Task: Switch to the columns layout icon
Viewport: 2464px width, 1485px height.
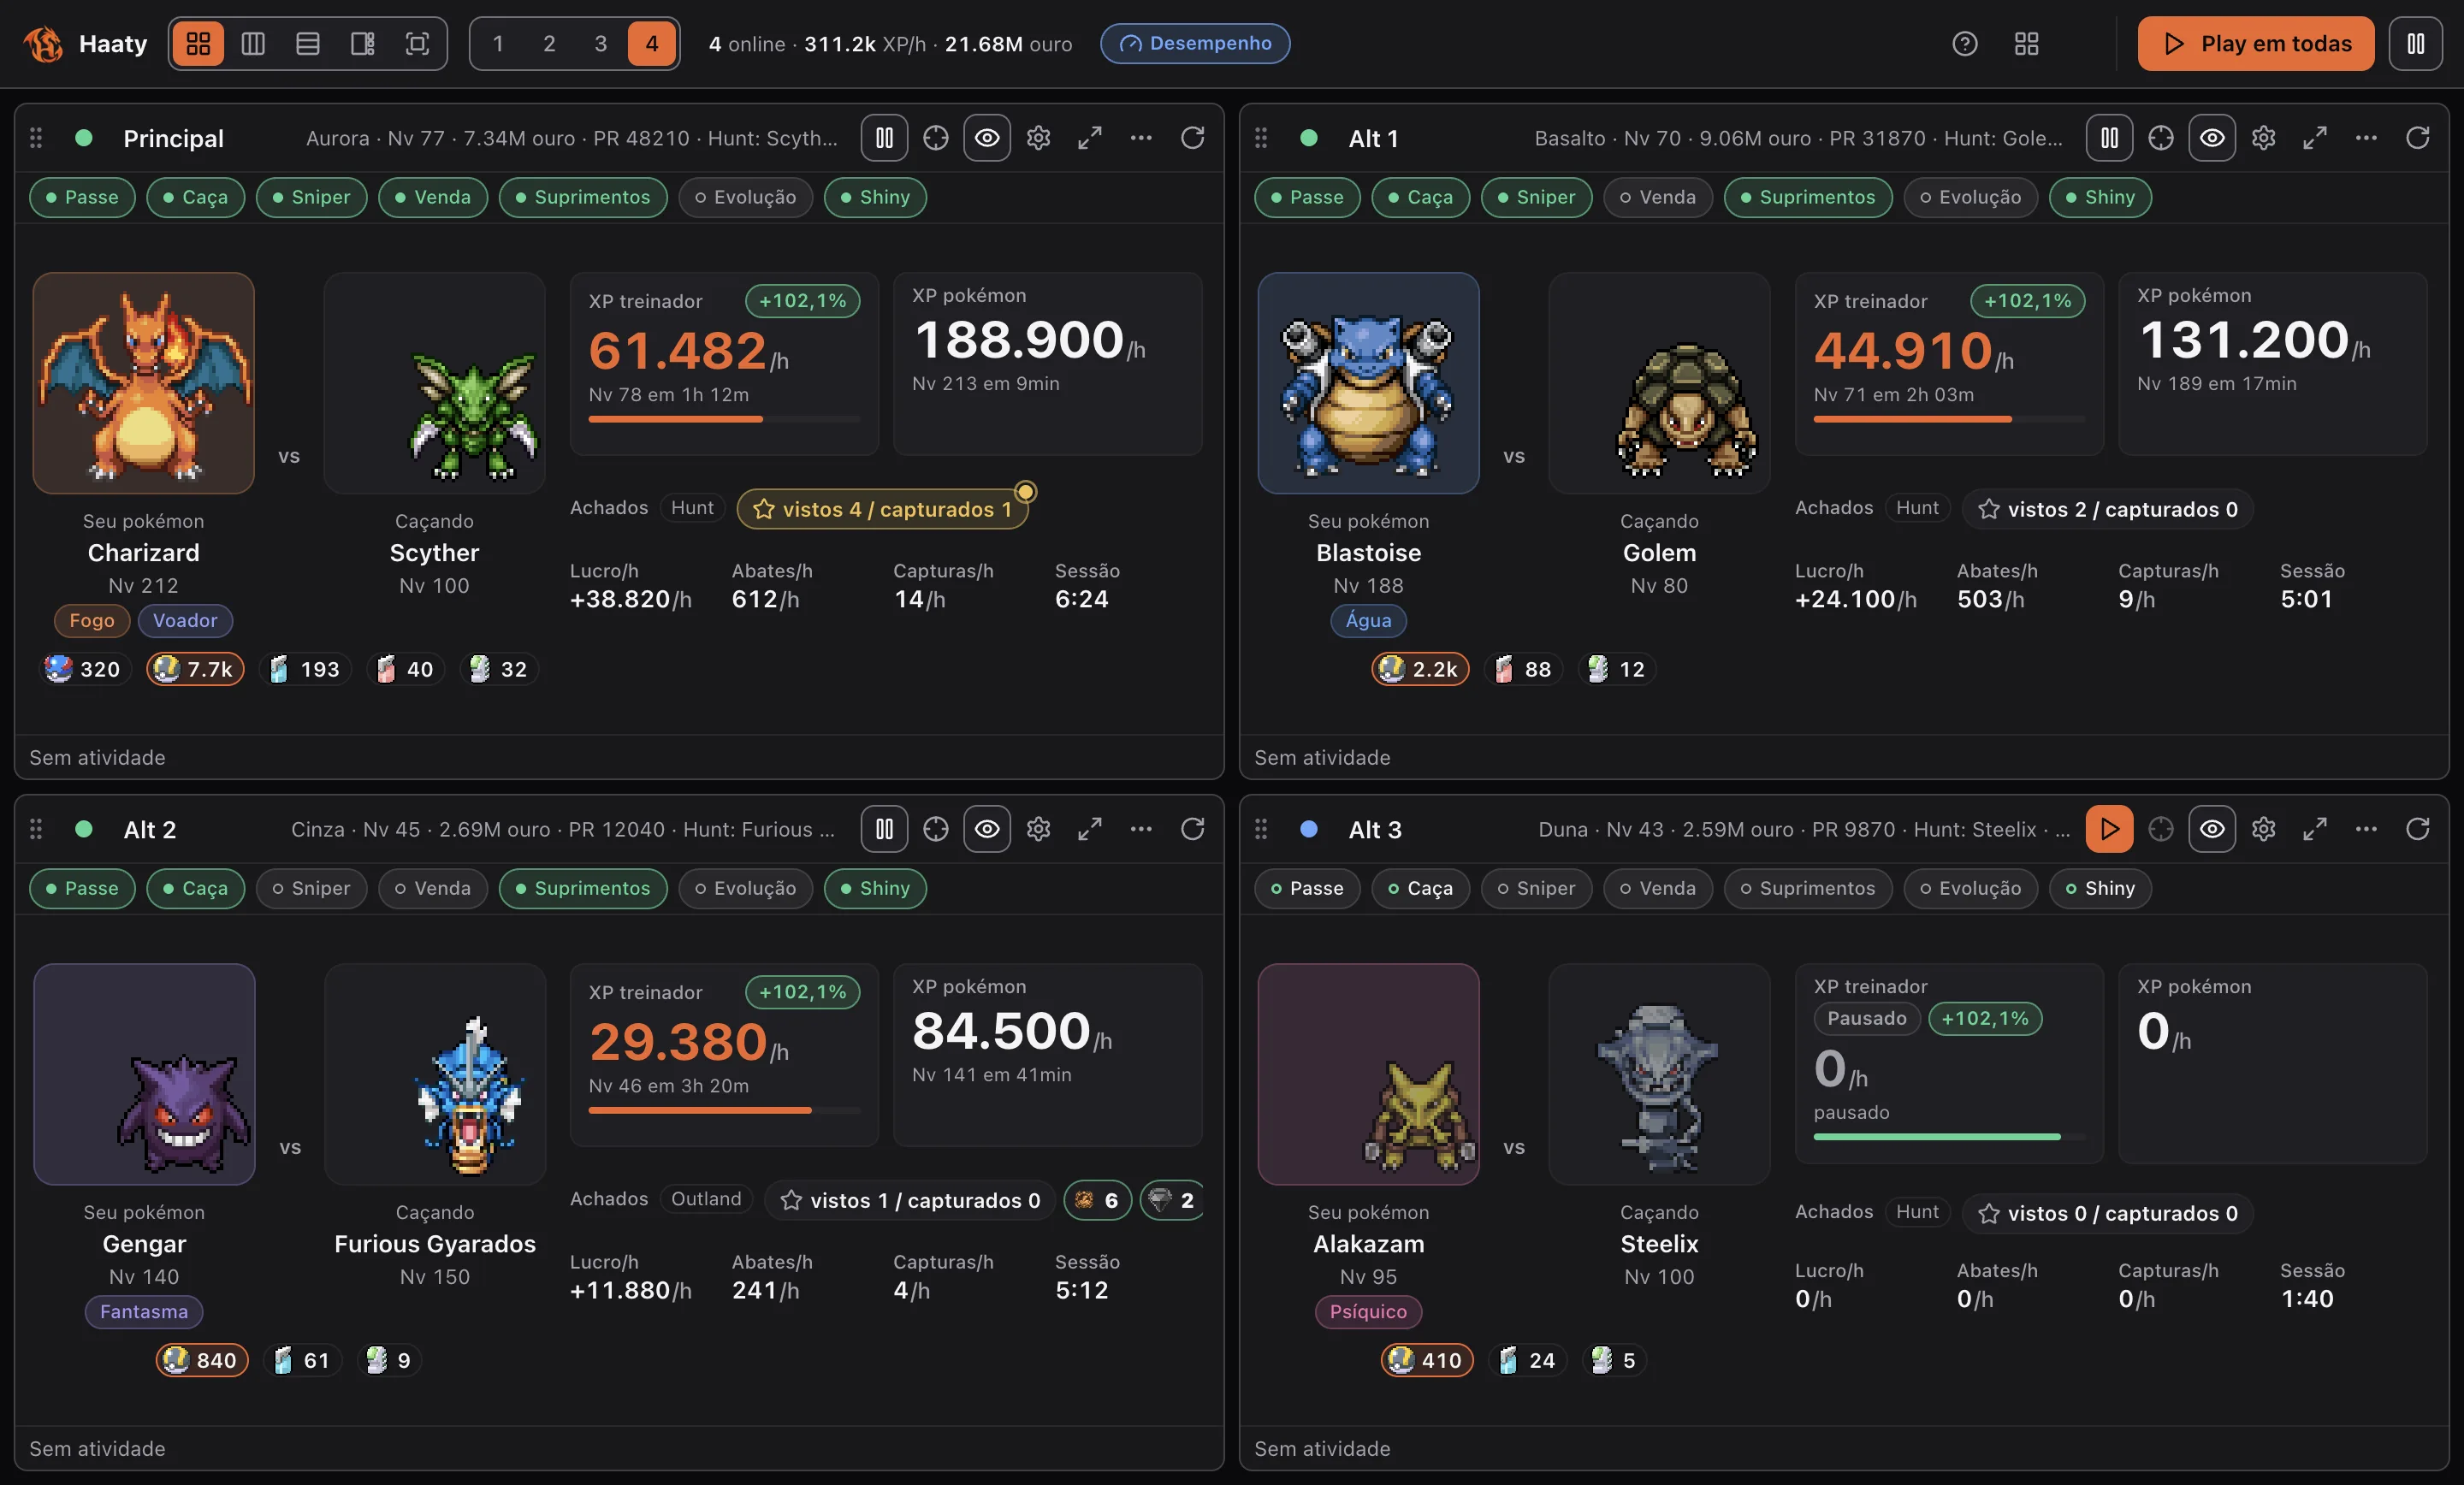Action: pyautogui.click(x=253, y=44)
